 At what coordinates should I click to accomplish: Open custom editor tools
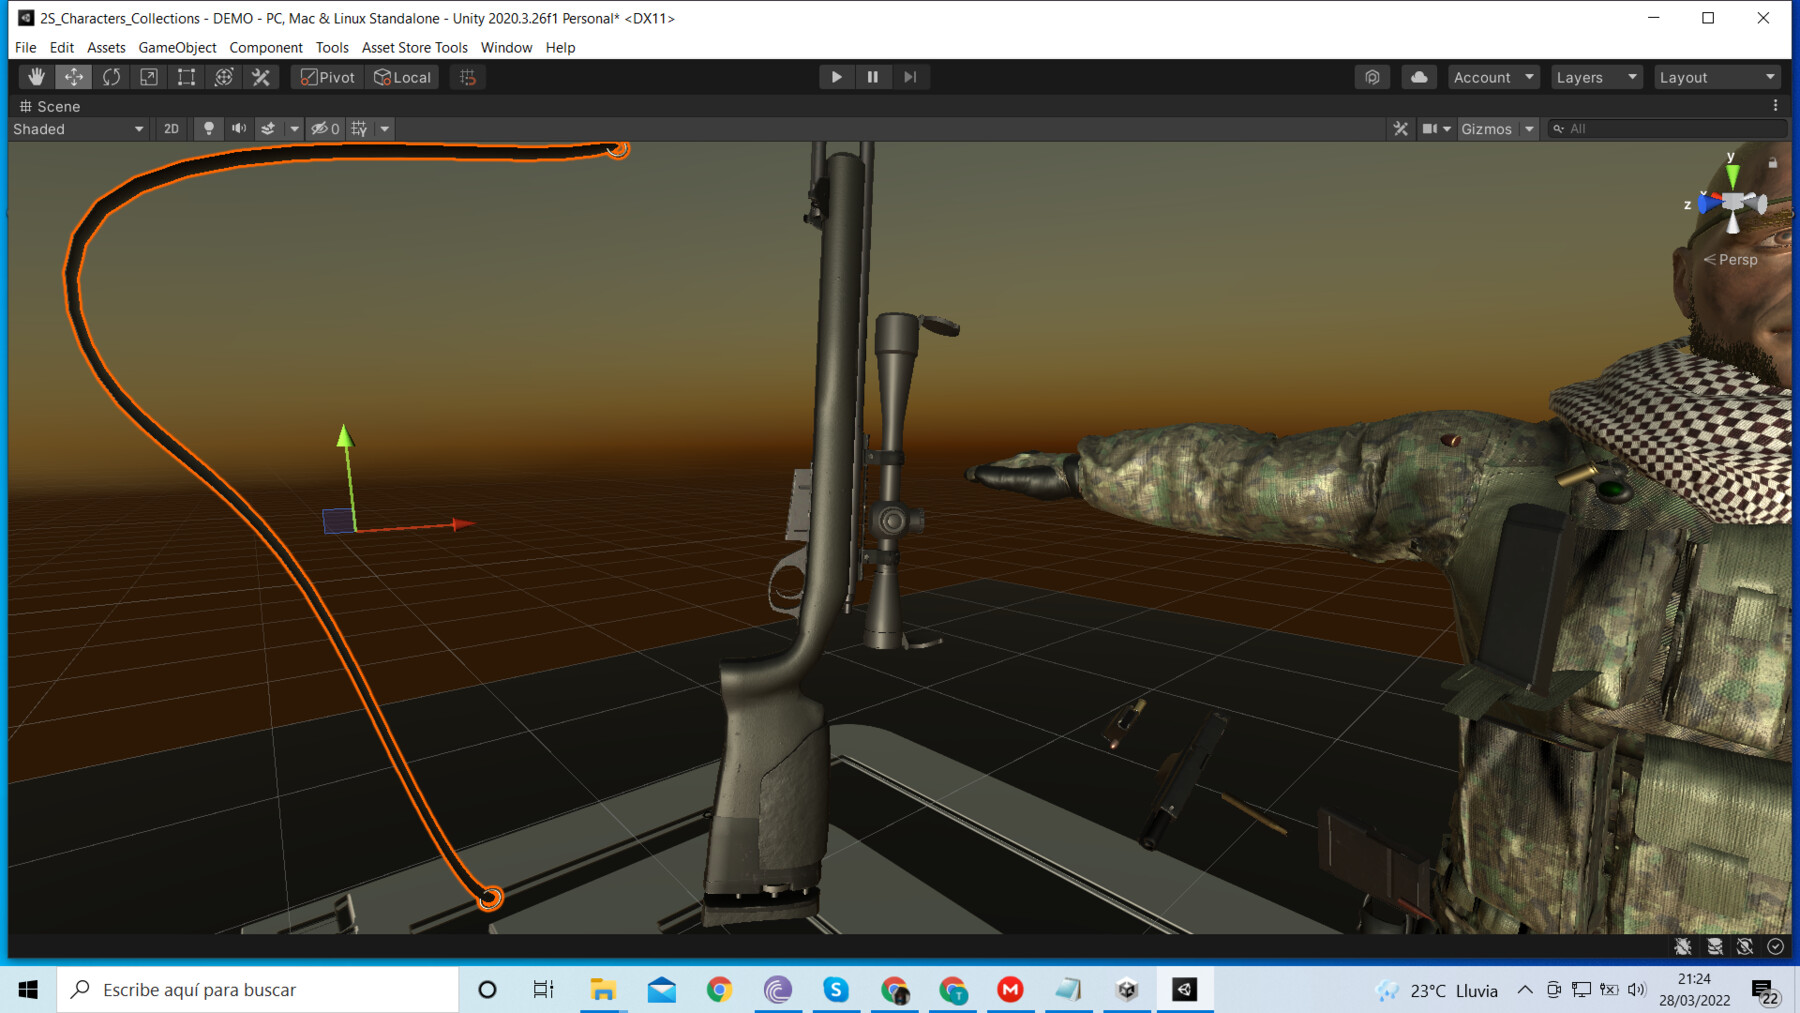click(x=261, y=77)
